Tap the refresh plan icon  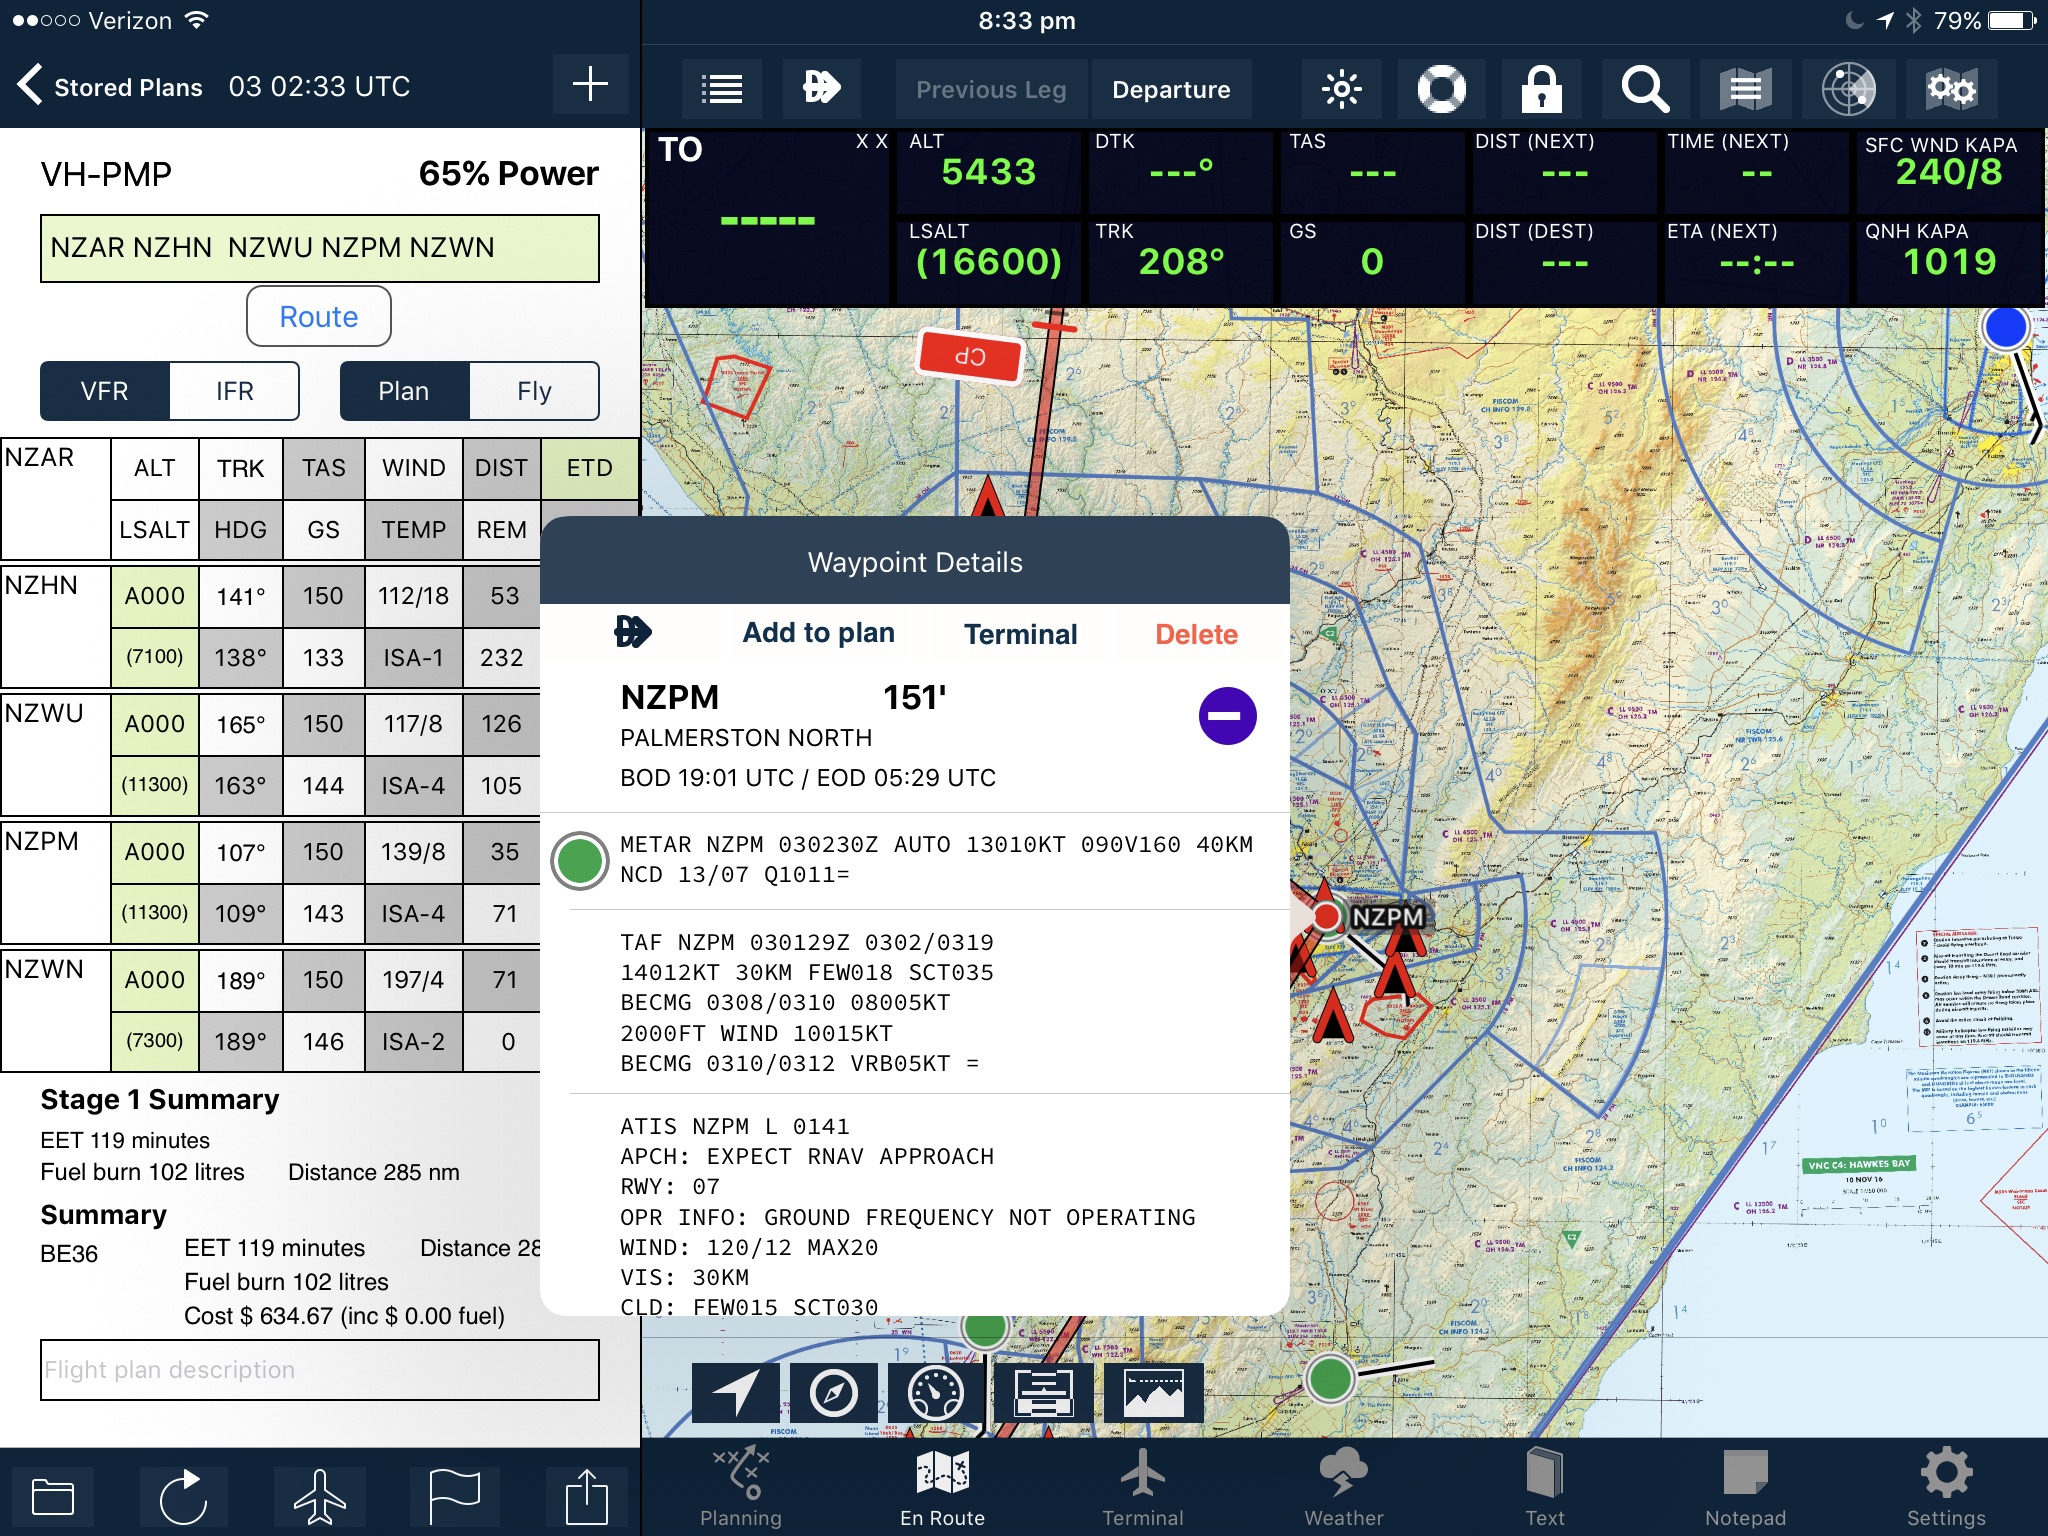[184, 1497]
